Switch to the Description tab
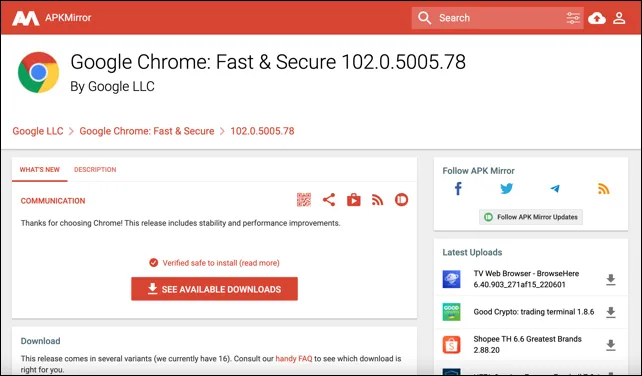642x376 pixels. tap(95, 170)
